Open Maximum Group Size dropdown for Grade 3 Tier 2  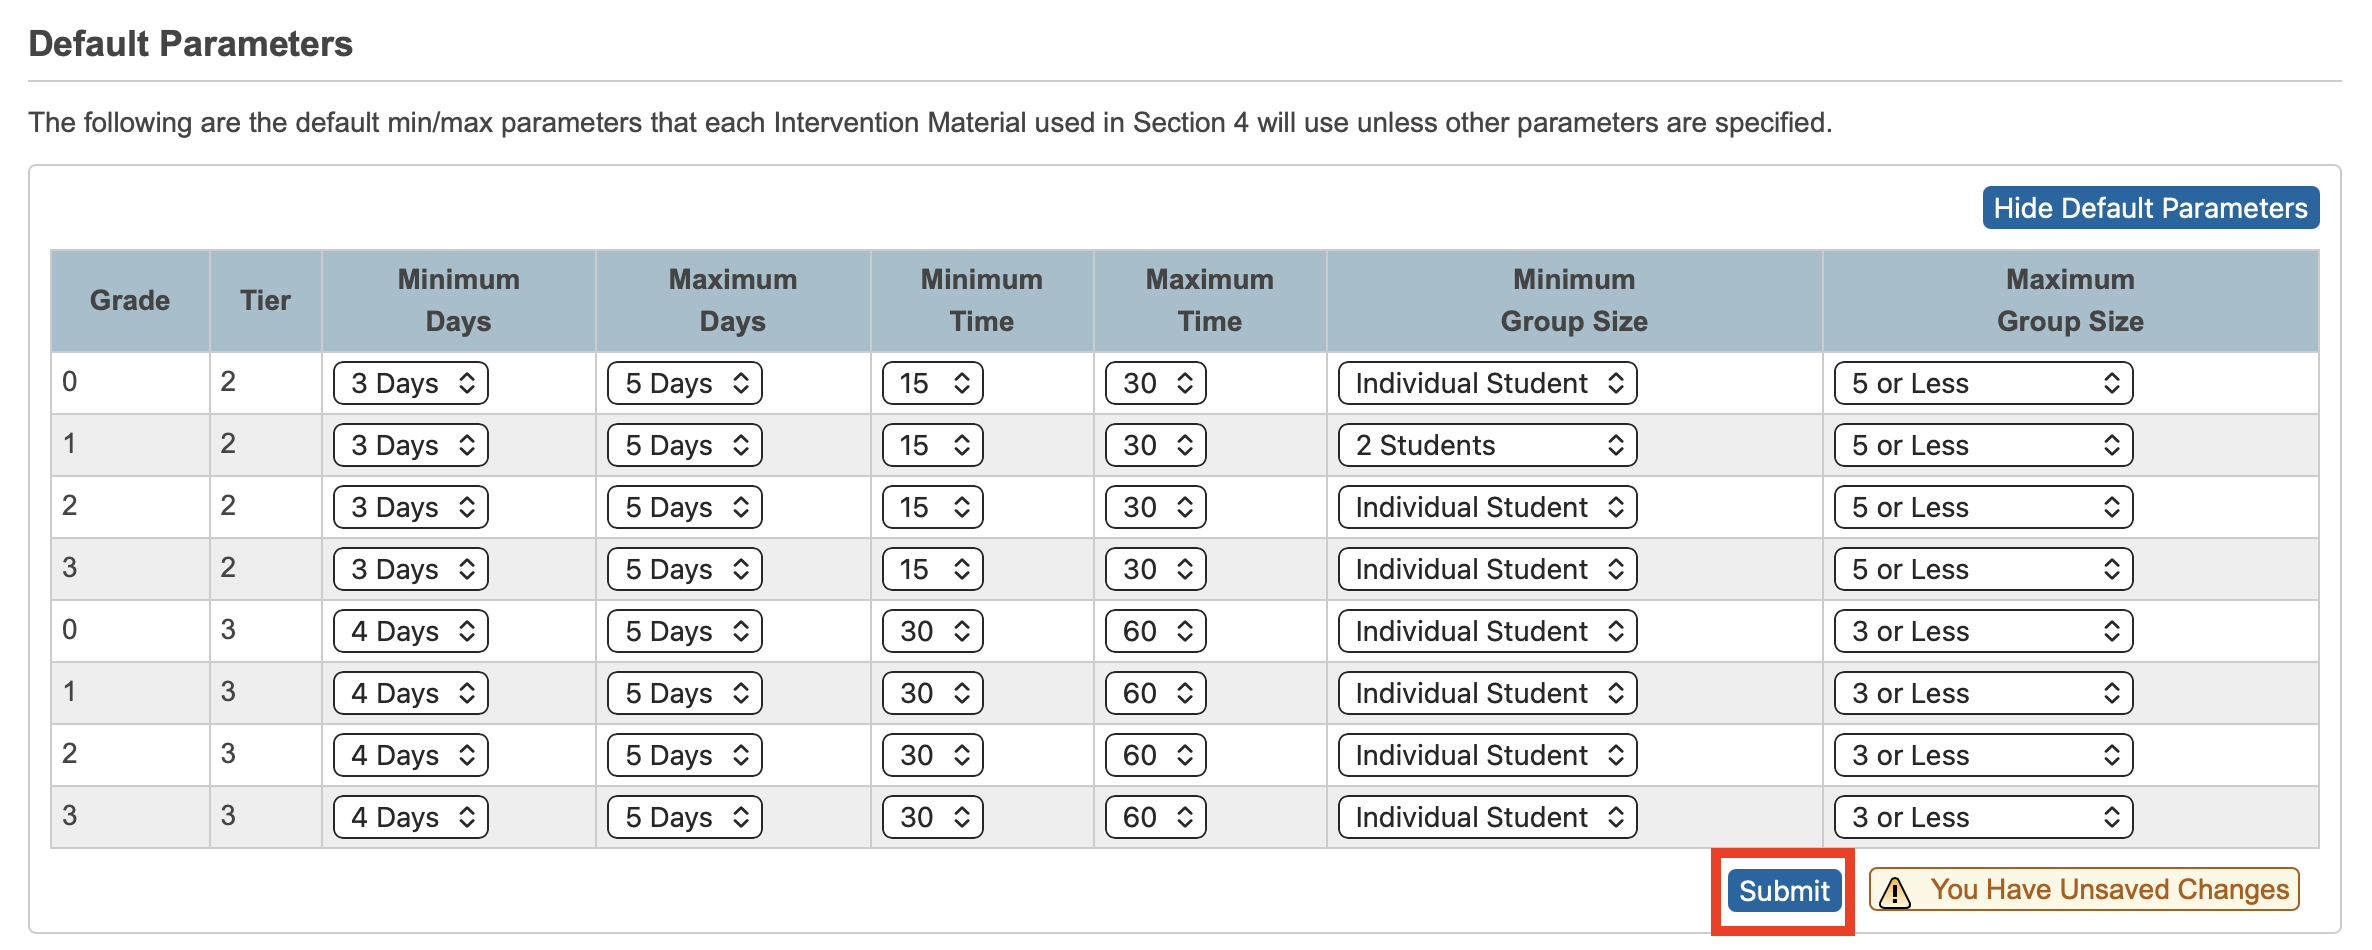[1982, 569]
